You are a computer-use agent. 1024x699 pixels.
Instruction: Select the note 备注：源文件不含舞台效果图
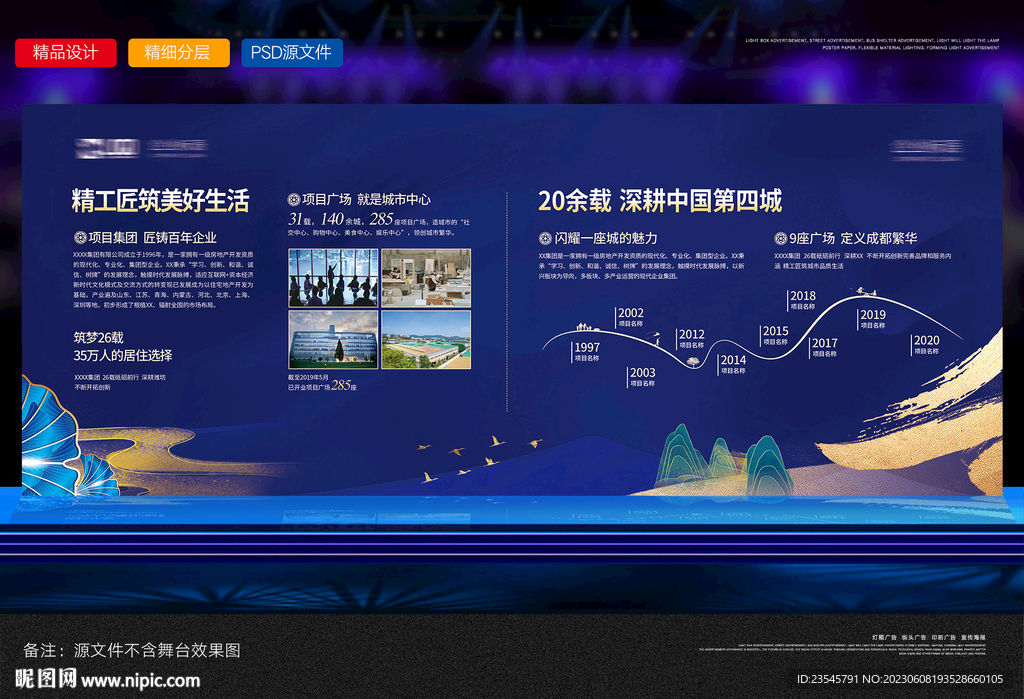pos(132,650)
